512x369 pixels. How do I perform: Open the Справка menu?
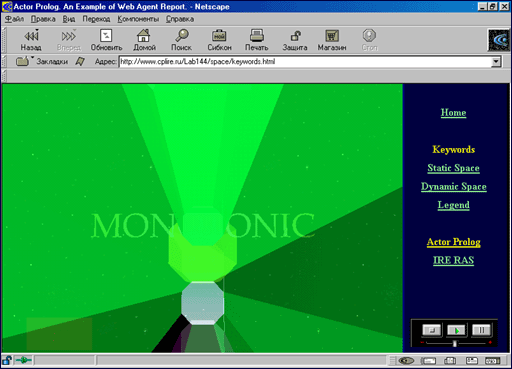click(180, 19)
